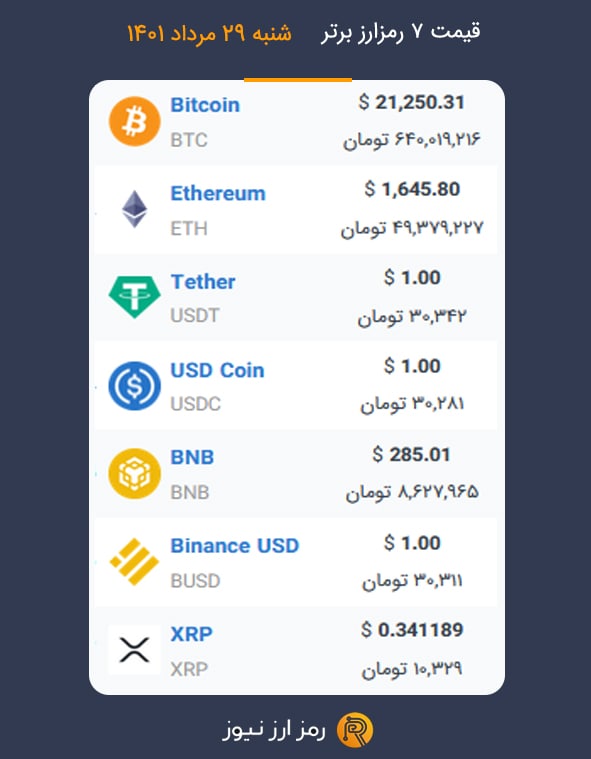
Task: Select the Bitcoin dollar price $21,250.31
Action: coord(411,103)
